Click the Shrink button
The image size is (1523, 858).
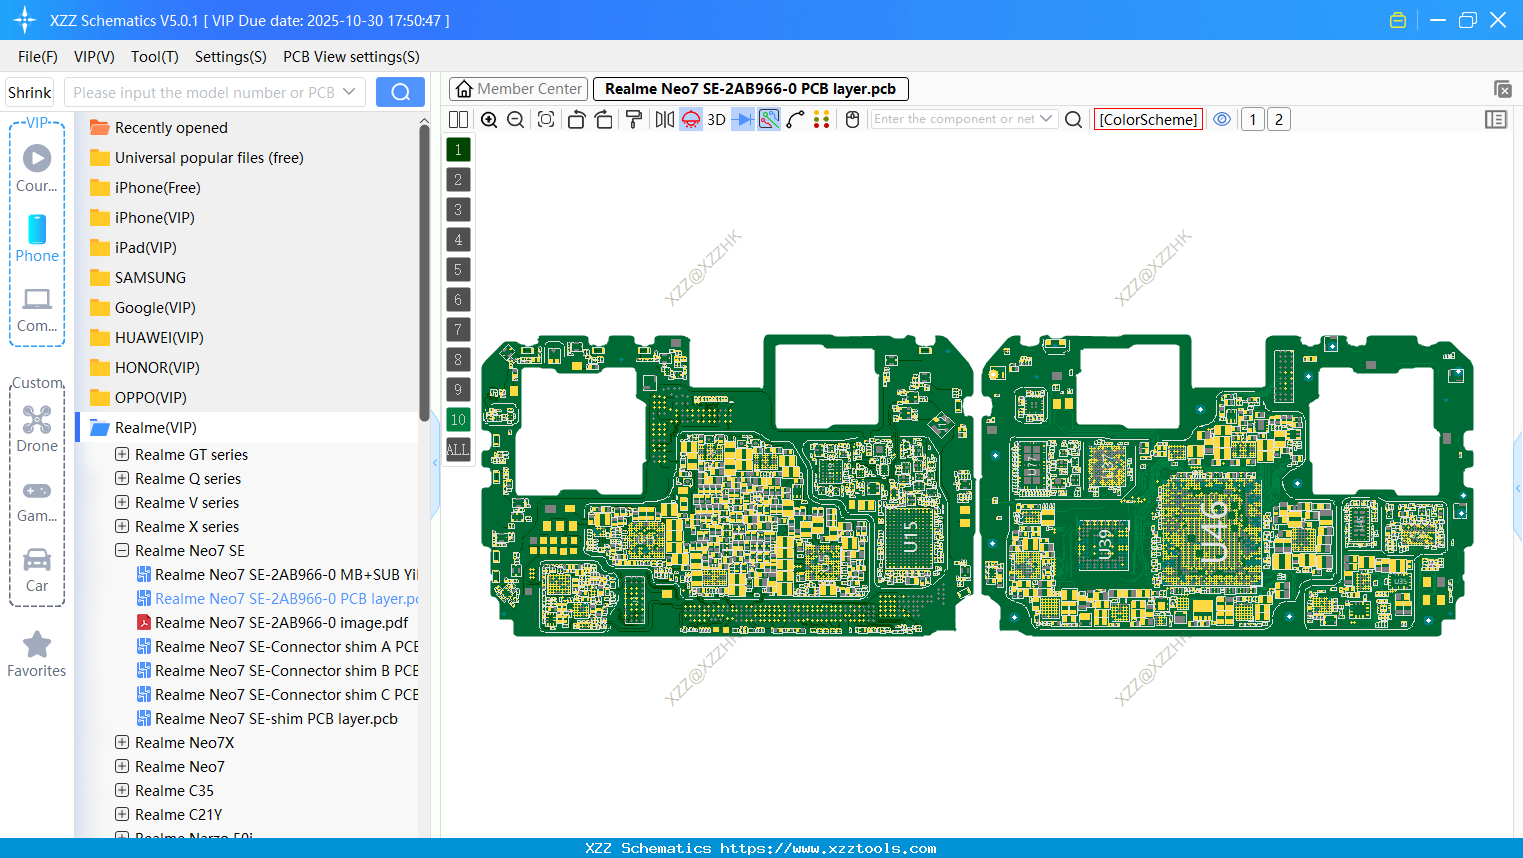[29, 92]
